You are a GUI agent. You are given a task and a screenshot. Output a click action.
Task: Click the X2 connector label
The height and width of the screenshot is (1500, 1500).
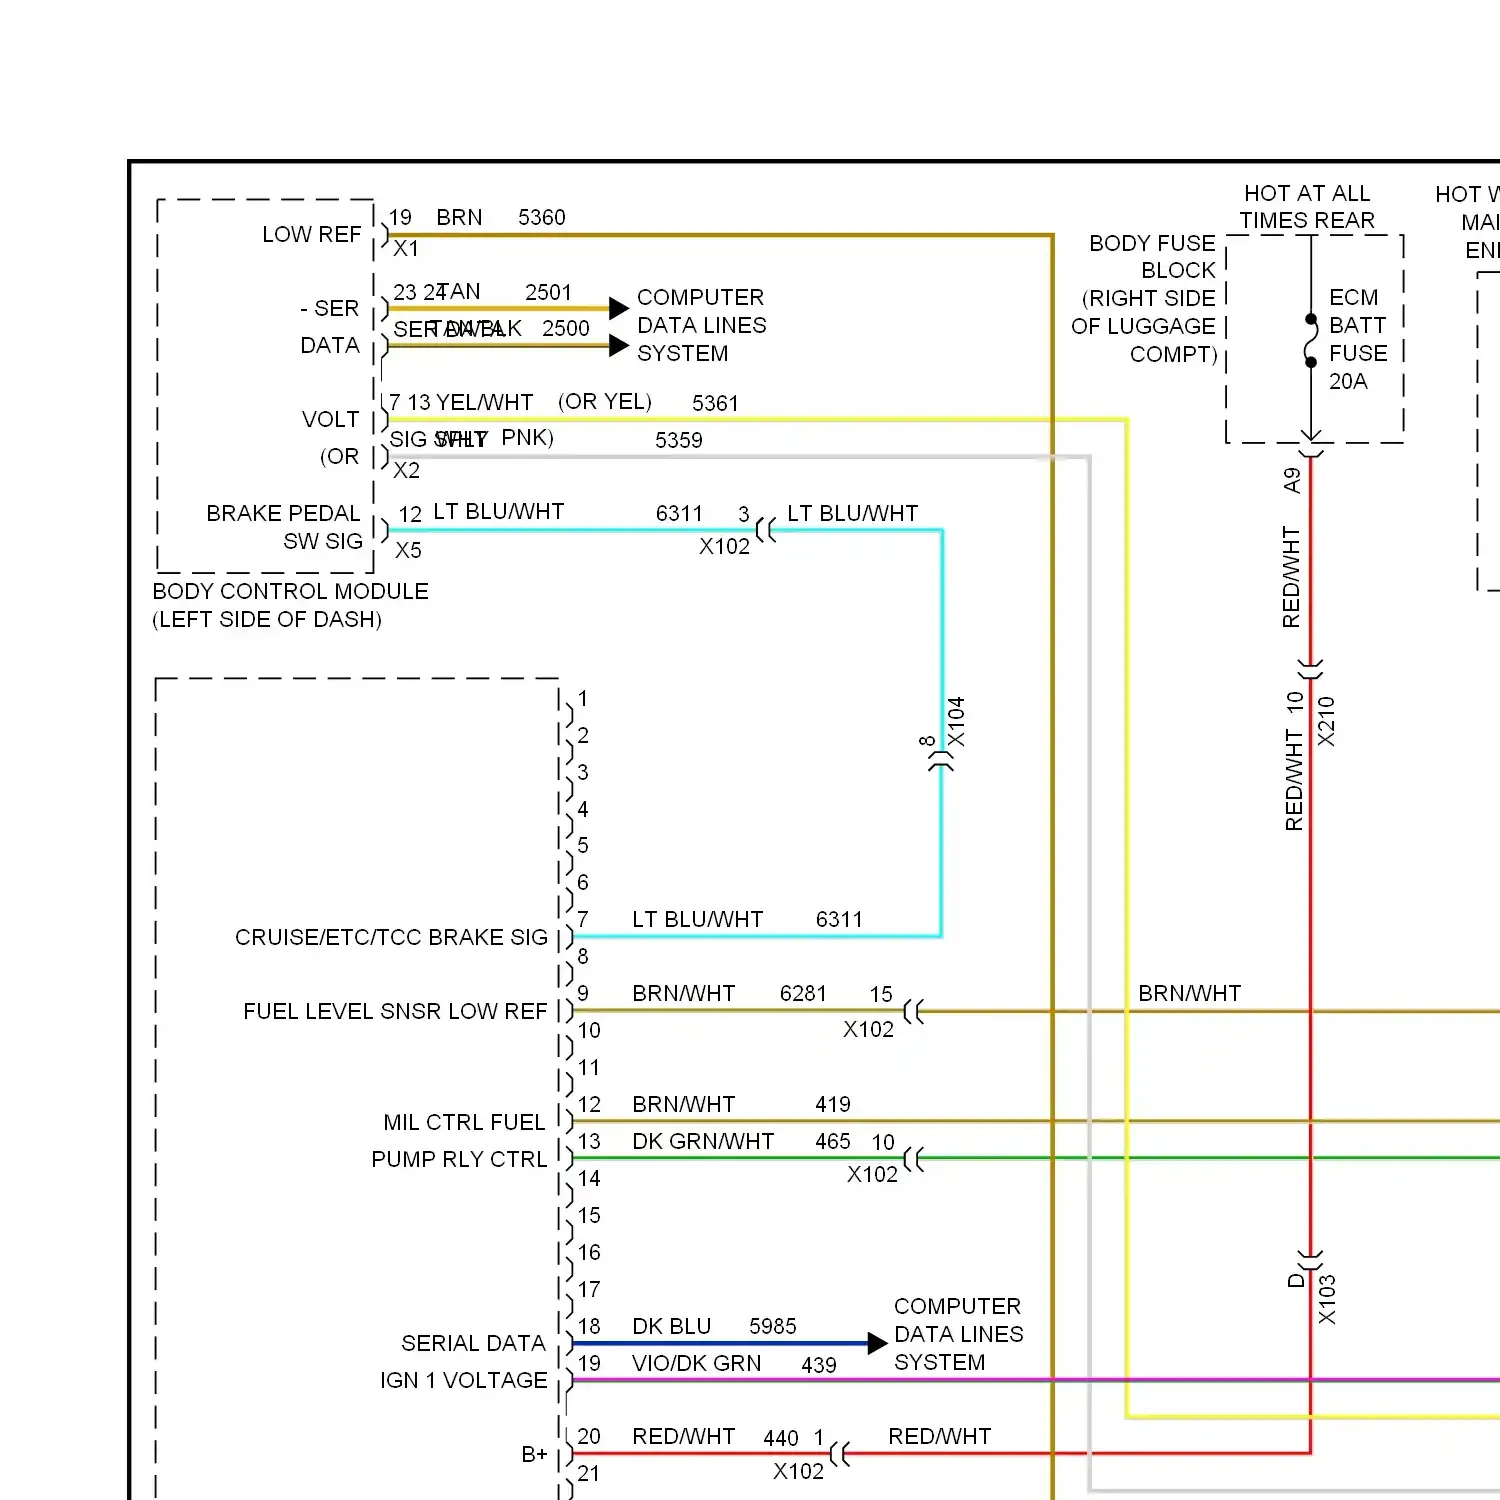406,470
